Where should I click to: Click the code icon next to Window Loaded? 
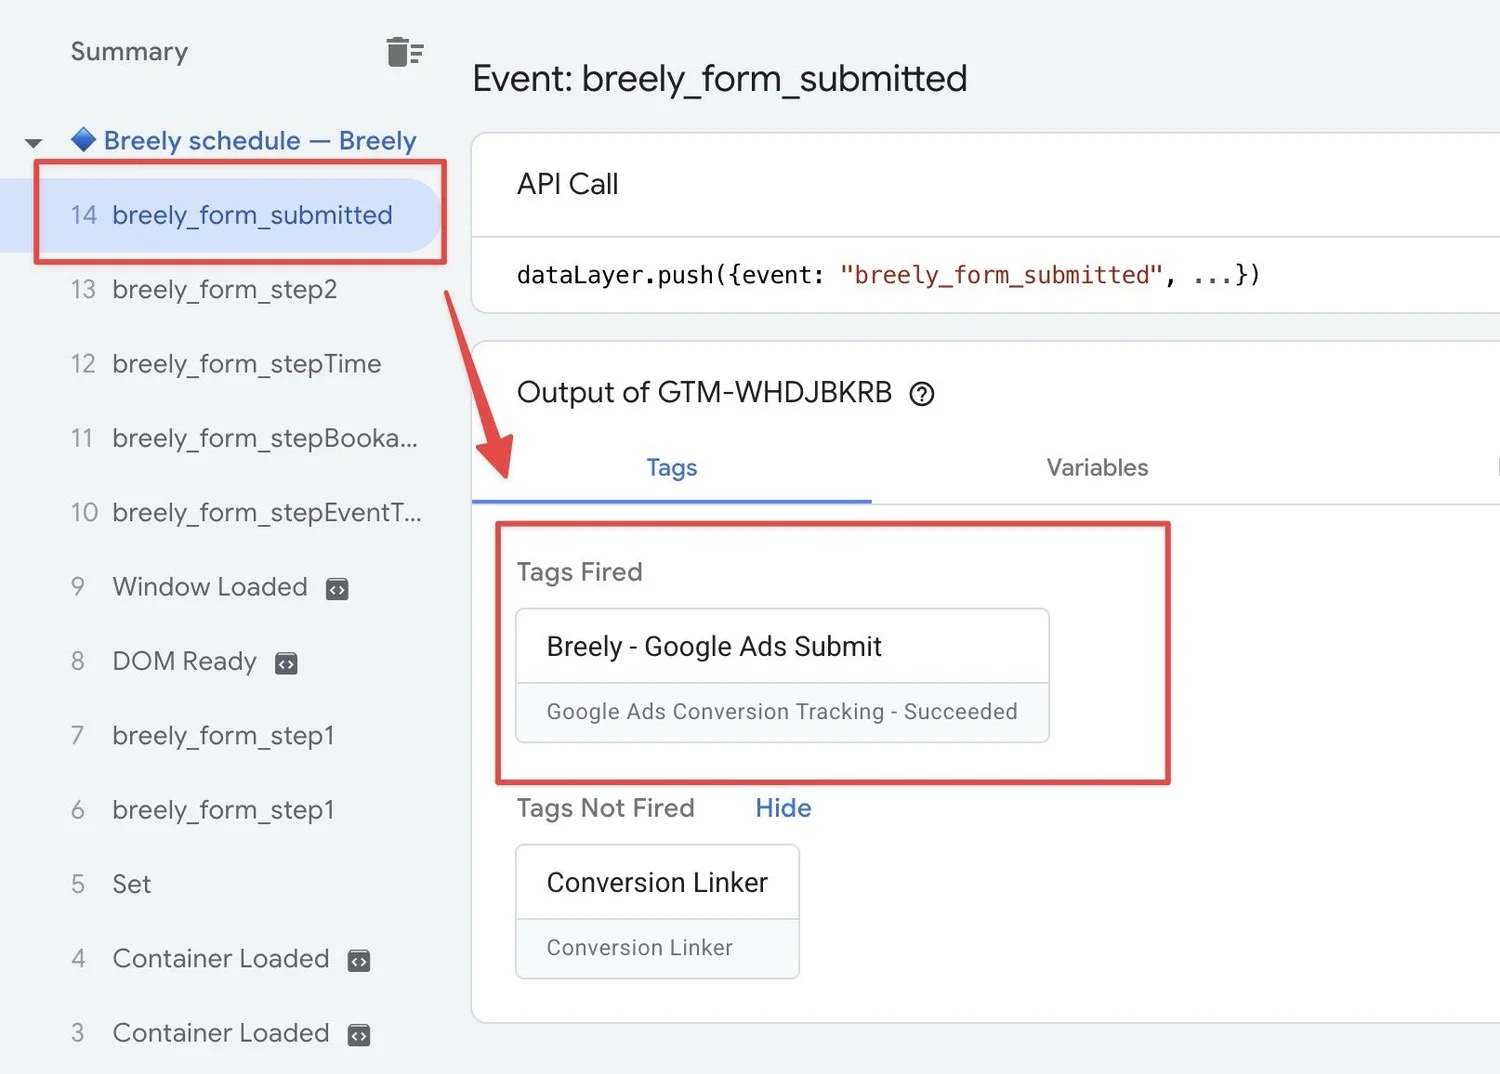[337, 589]
